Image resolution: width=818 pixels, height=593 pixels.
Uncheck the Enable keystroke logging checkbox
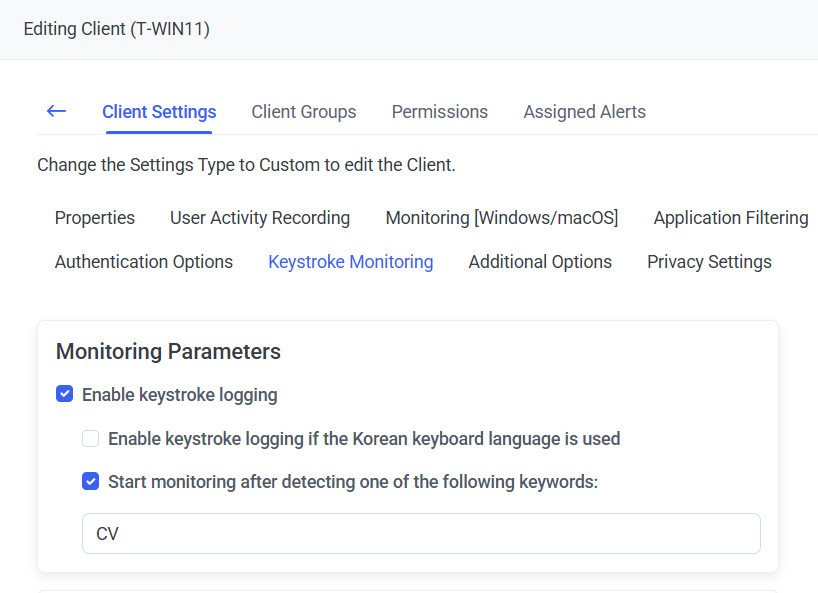[x=65, y=395]
